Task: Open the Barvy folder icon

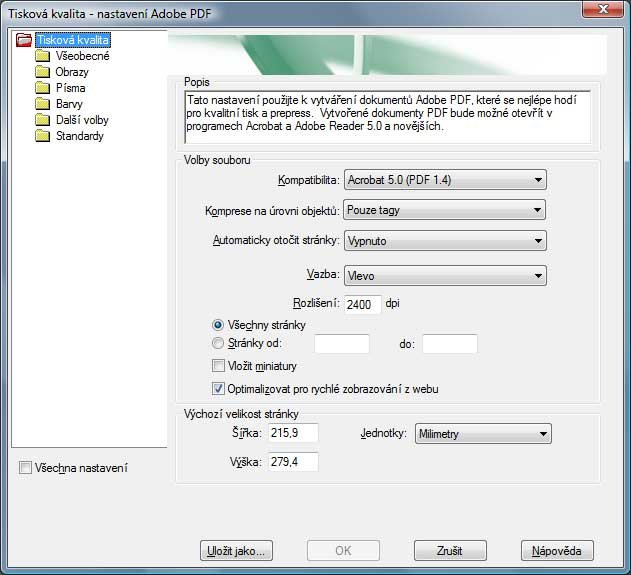Action: [x=42, y=104]
